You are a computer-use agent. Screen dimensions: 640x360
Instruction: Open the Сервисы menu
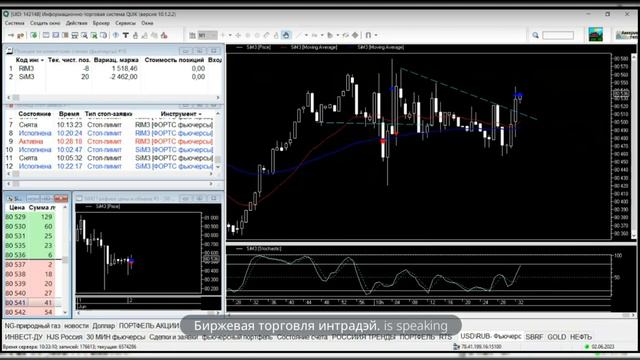tap(125, 23)
